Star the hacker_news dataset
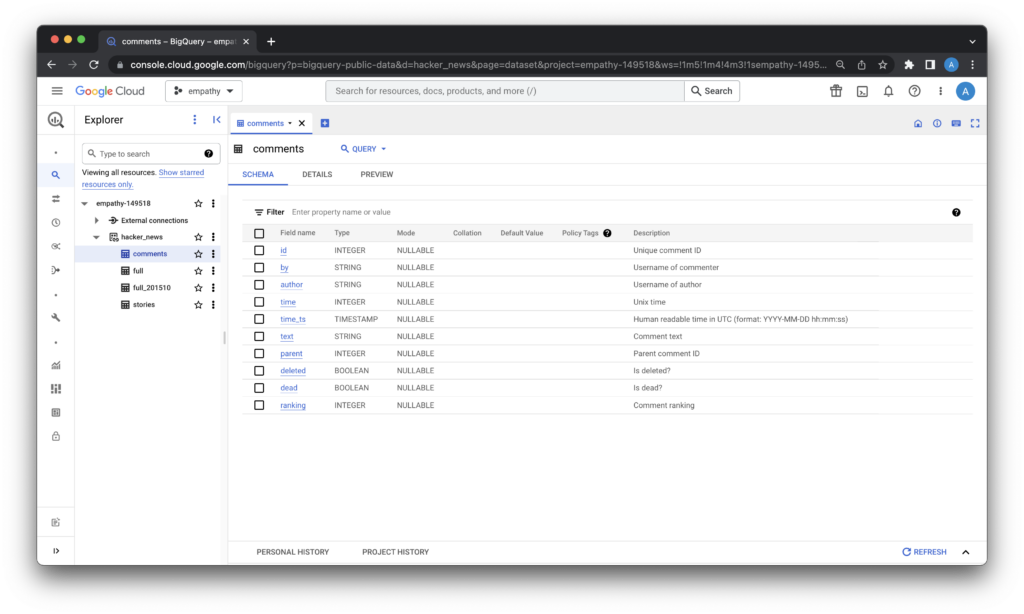The image size is (1024, 614). 198,237
